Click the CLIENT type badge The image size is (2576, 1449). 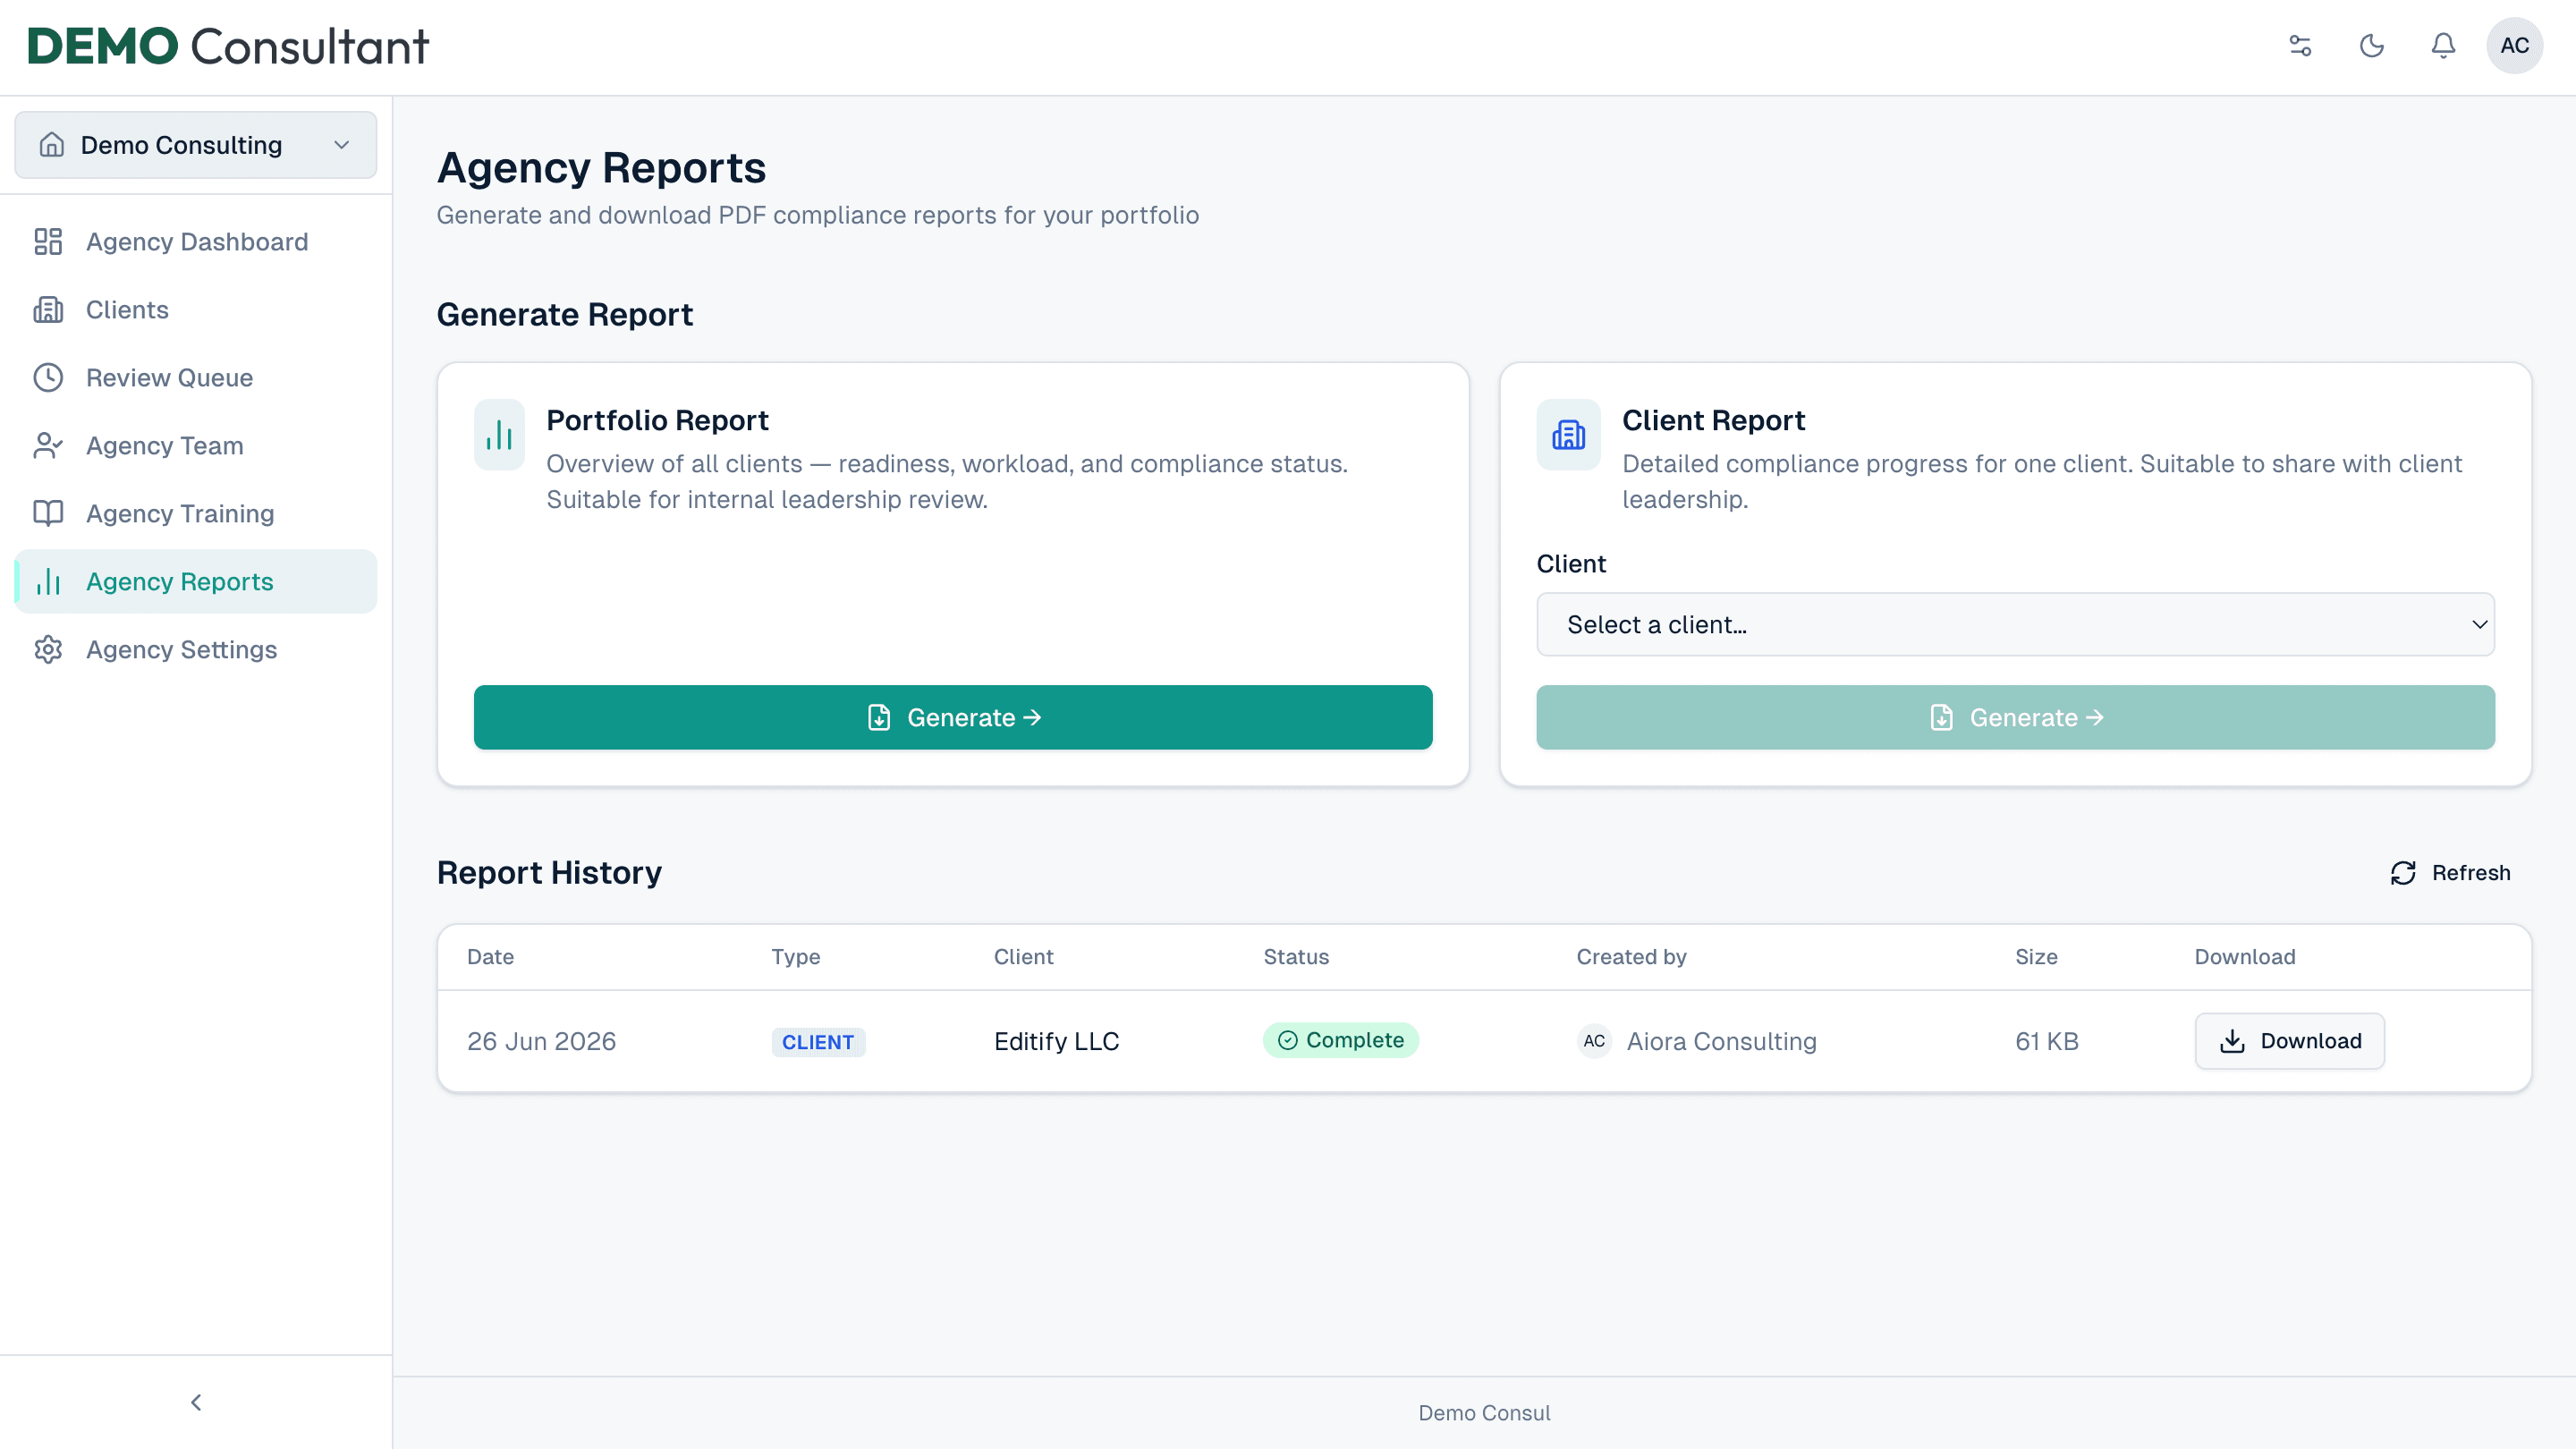(818, 1042)
